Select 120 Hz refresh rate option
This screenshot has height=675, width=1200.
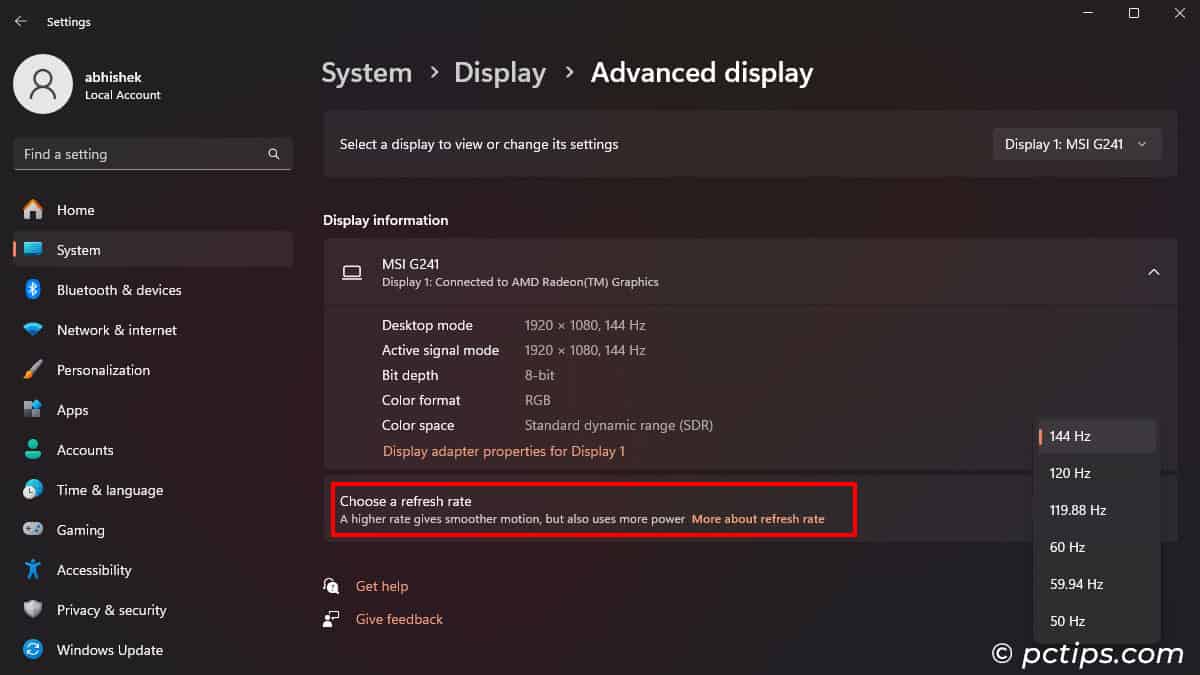coord(1070,473)
